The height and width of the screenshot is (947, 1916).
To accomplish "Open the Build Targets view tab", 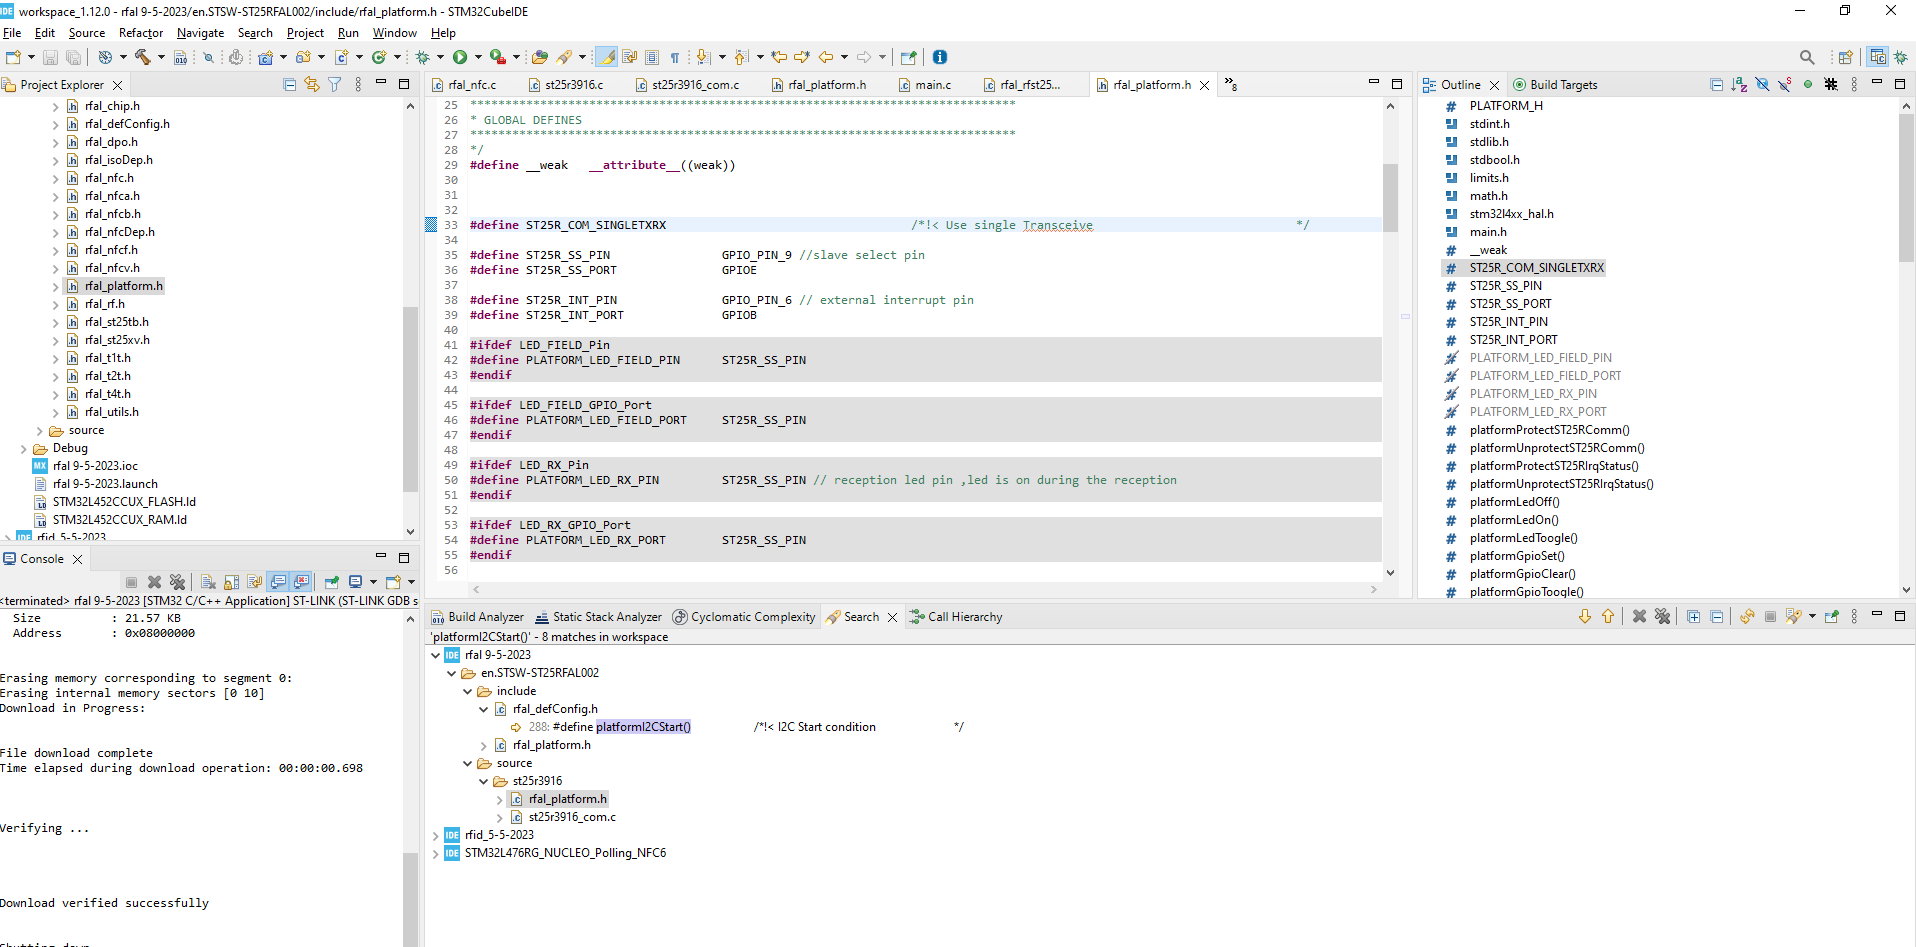I will point(1562,85).
